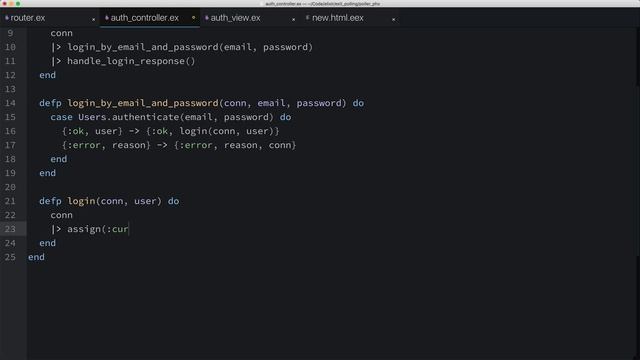This screenshot has width=640, height=360.
Task: Click line number 14 in the gutter
Action: pos(10,103)
